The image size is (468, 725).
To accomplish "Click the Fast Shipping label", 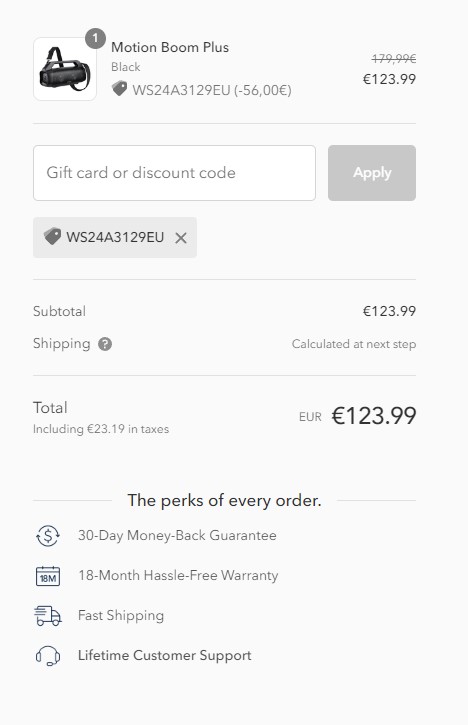I will 121,615.
